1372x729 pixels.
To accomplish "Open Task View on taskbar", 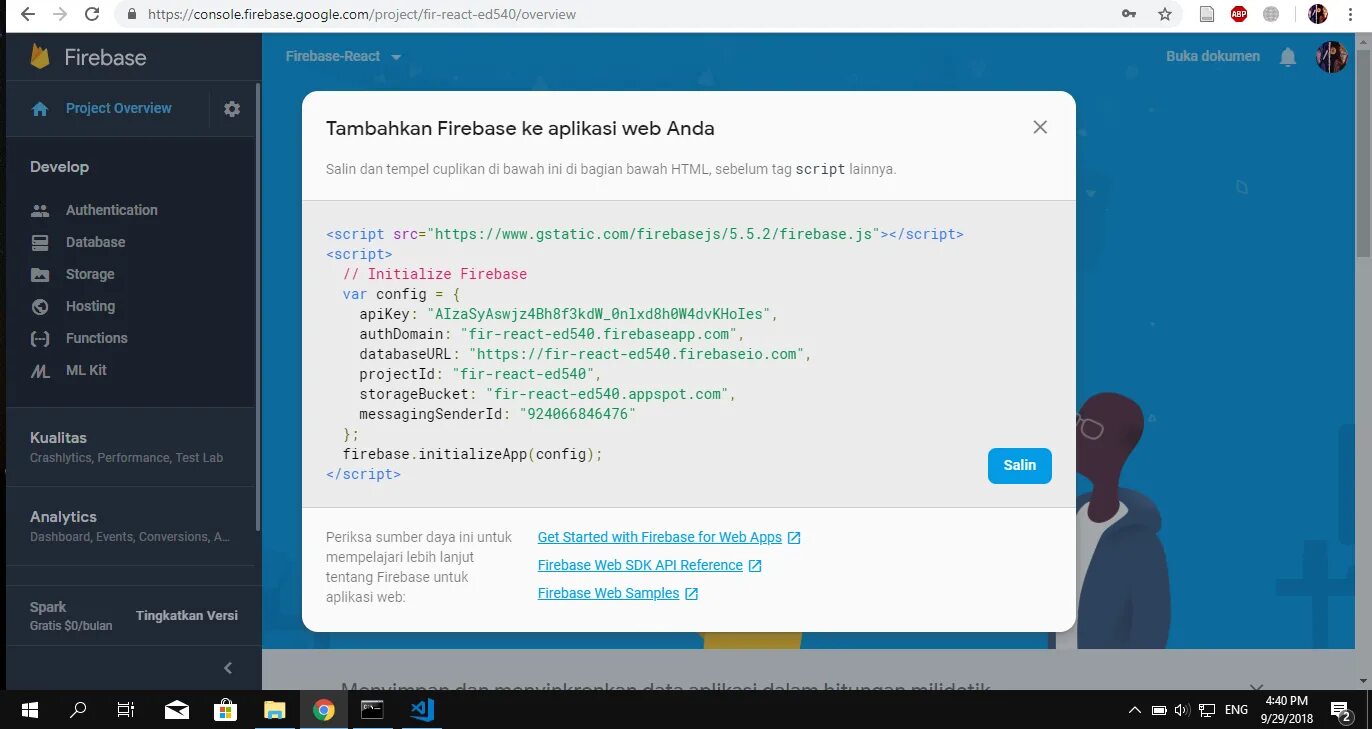I will coord(126,710).
